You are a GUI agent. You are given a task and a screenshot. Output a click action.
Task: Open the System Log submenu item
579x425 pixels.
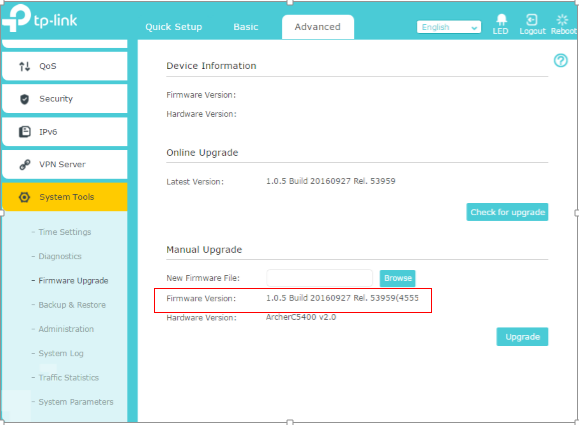coord(61,353)
